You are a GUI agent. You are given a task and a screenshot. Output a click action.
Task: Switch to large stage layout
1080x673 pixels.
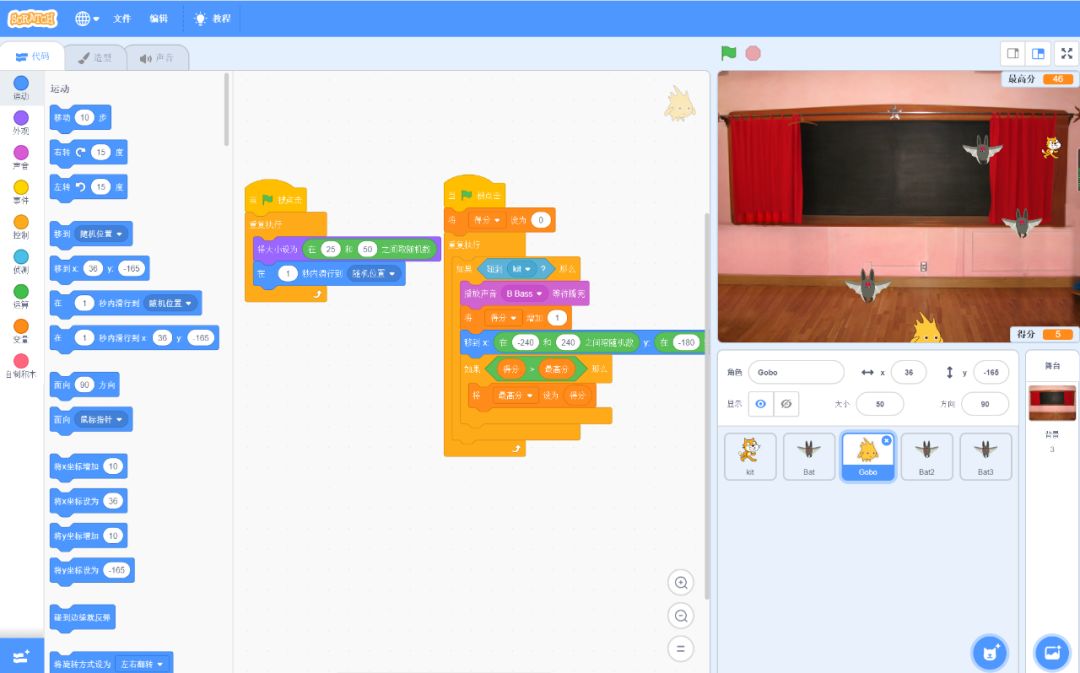point(1038,53)
